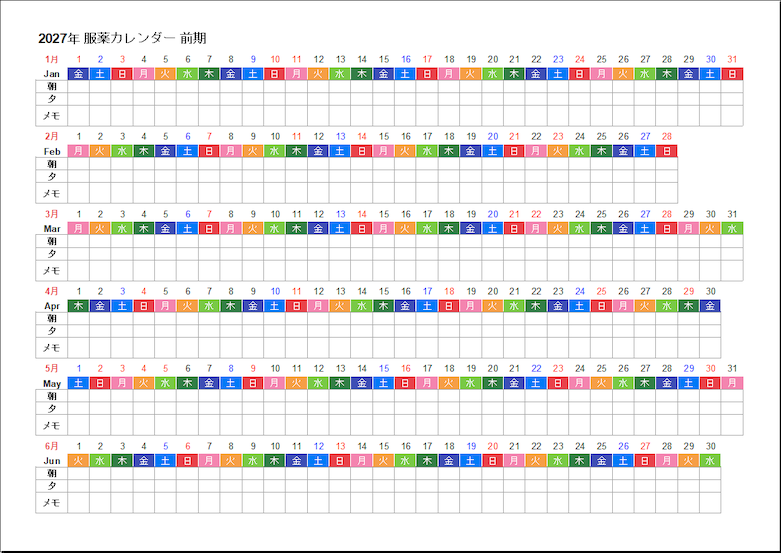Click date number 30 in June row

710,446
